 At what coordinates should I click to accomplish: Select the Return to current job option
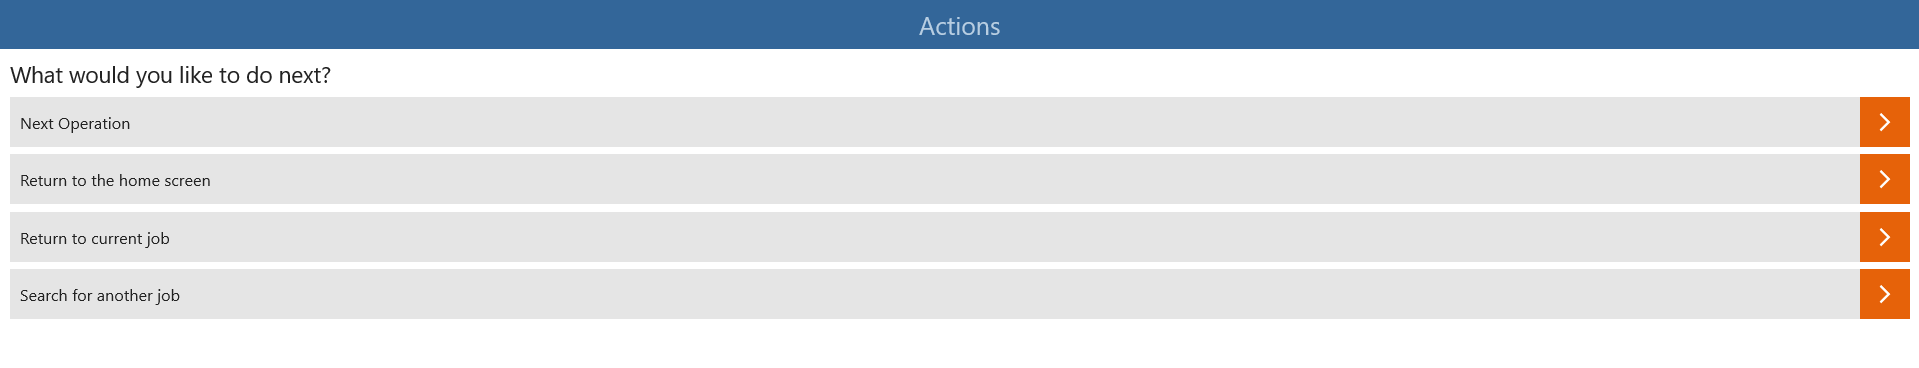(x=960, y=237)
